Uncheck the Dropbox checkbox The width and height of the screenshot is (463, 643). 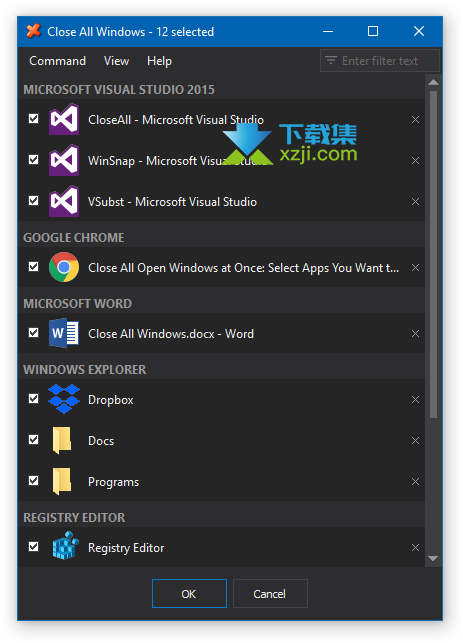[34, 399]
